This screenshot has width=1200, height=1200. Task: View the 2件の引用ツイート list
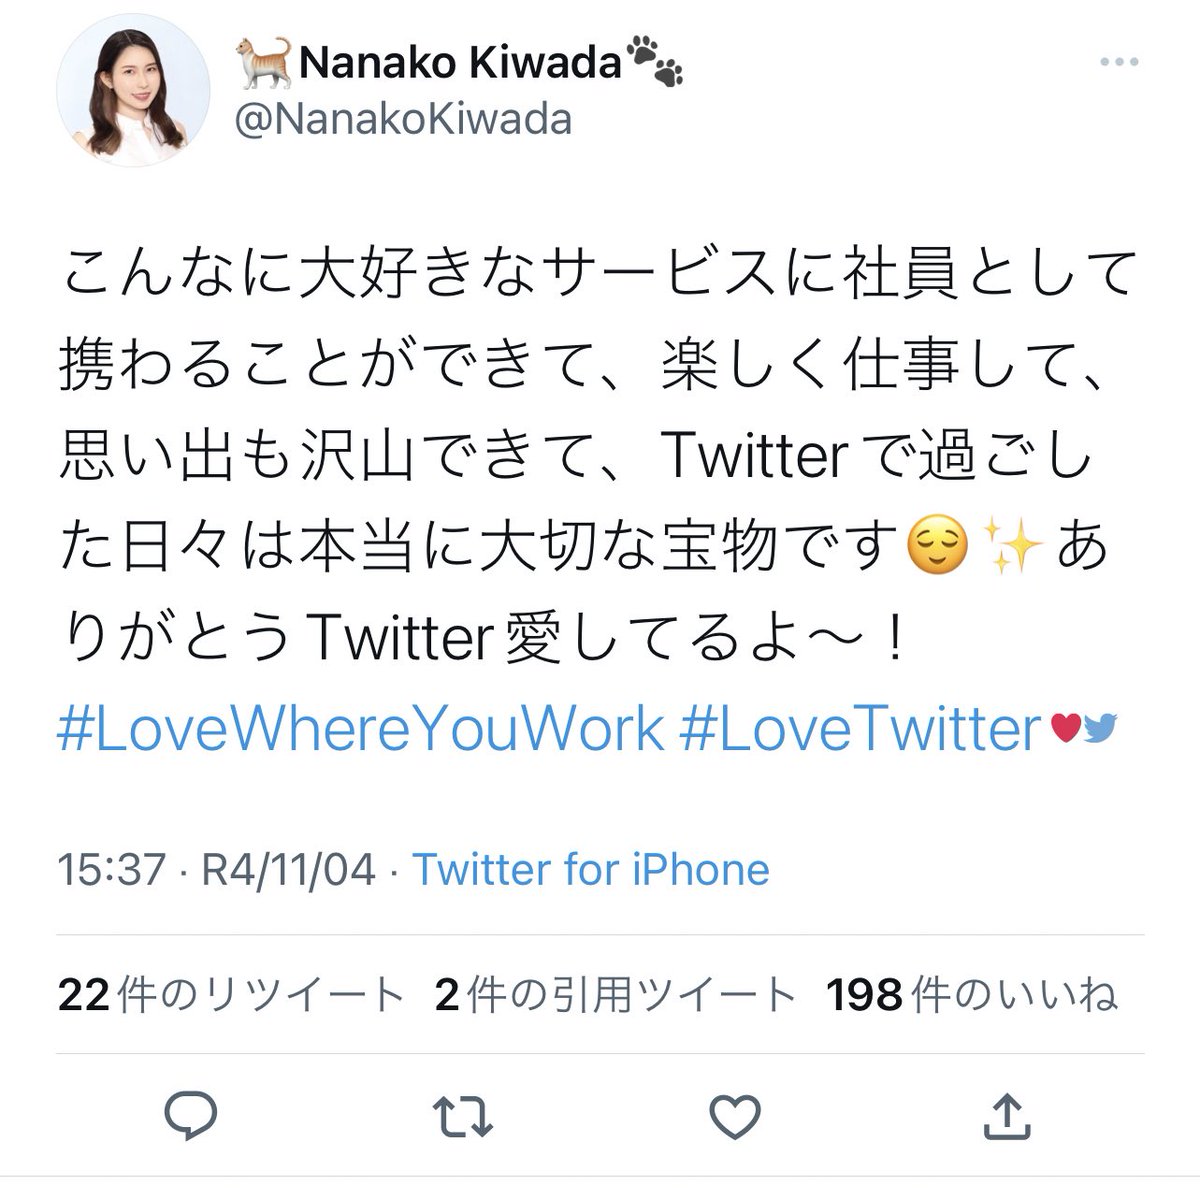(616, 995)
